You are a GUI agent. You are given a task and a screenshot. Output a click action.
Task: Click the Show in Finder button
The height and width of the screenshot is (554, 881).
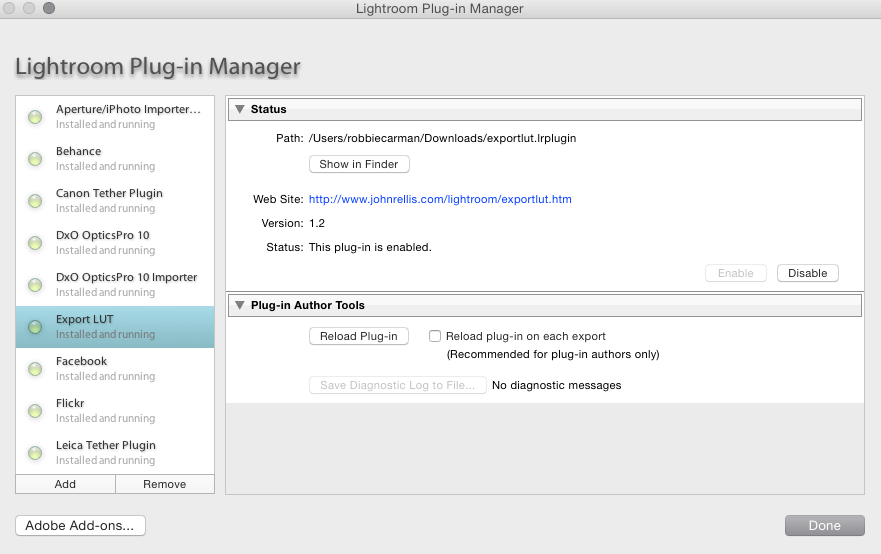[359, 164]
